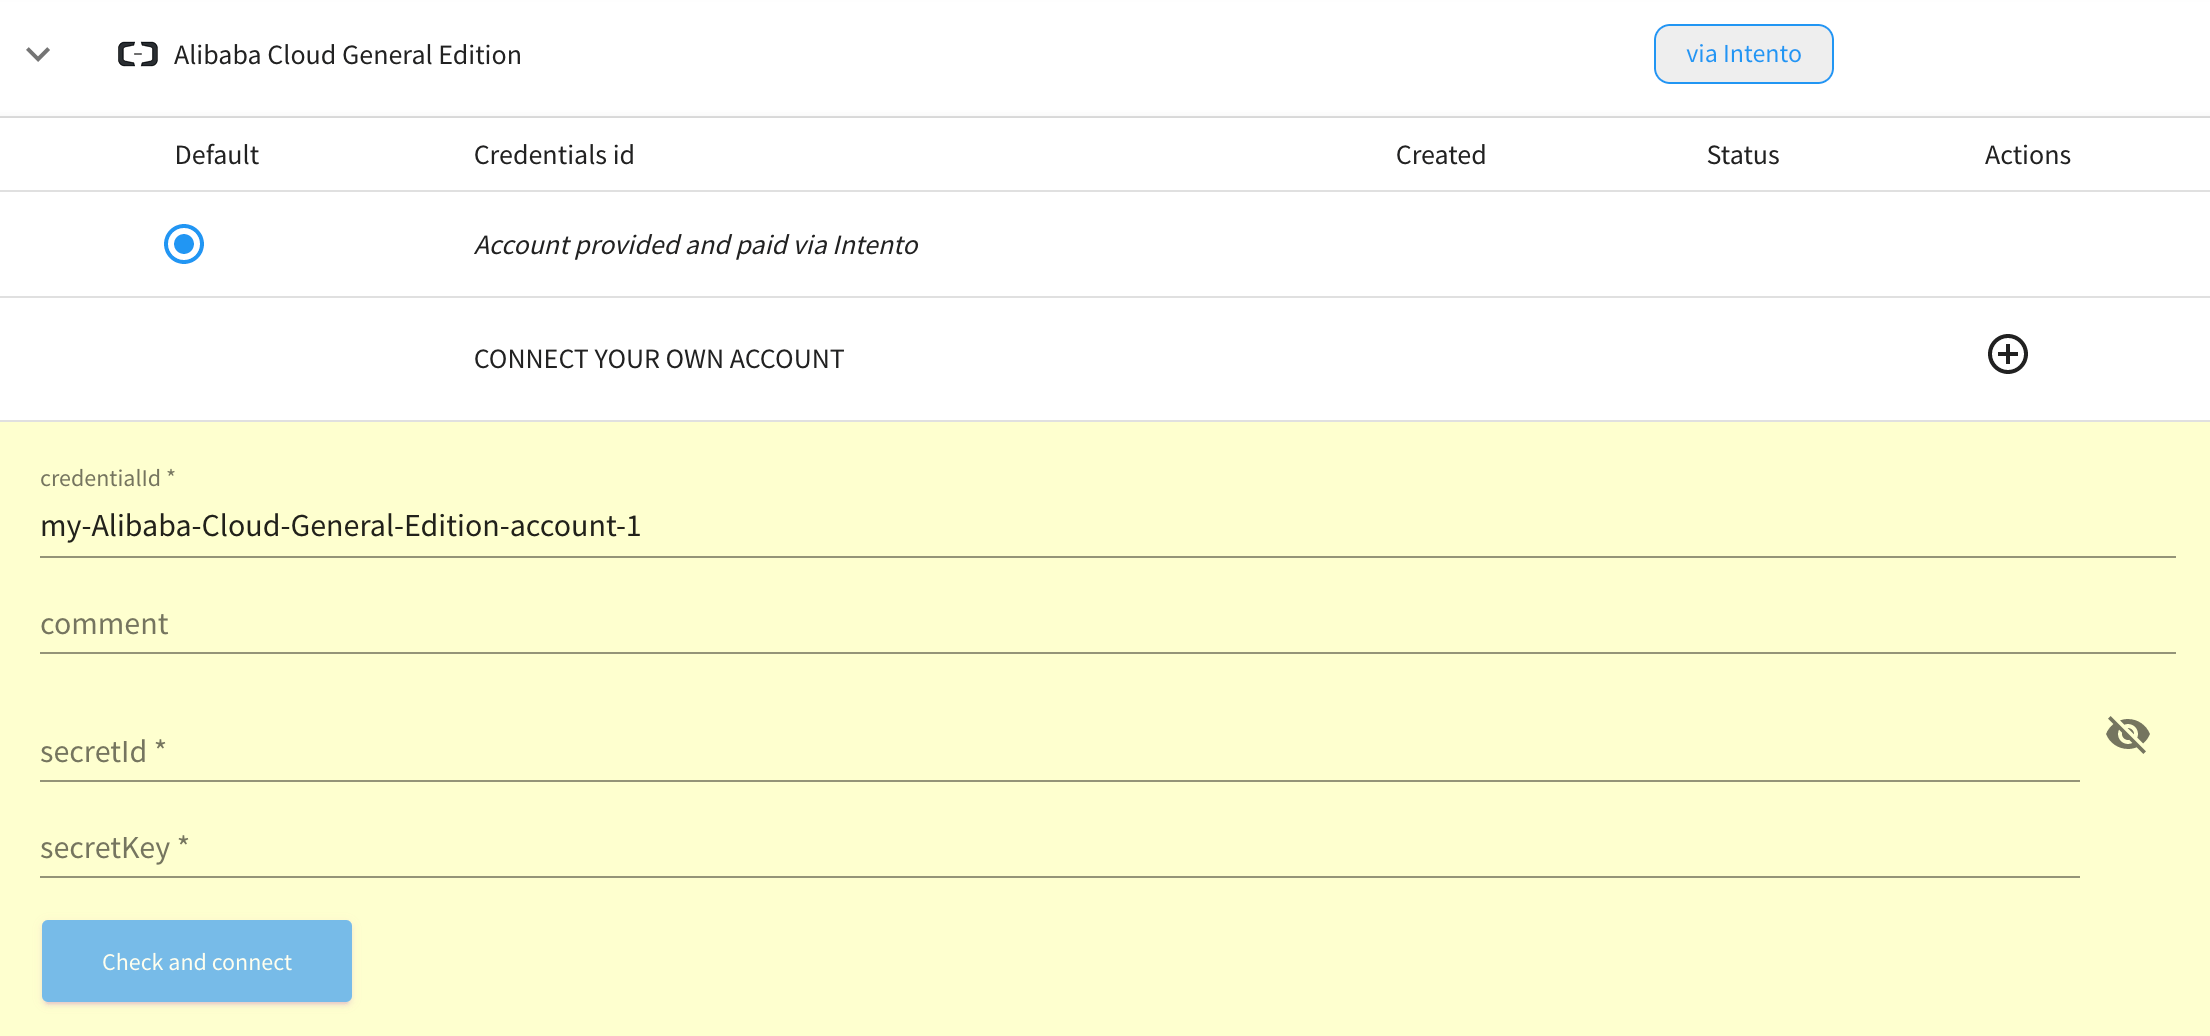Click the secretId input field
The height and width of the screenshot is (1036, 2210).
tap(1059, 752)
